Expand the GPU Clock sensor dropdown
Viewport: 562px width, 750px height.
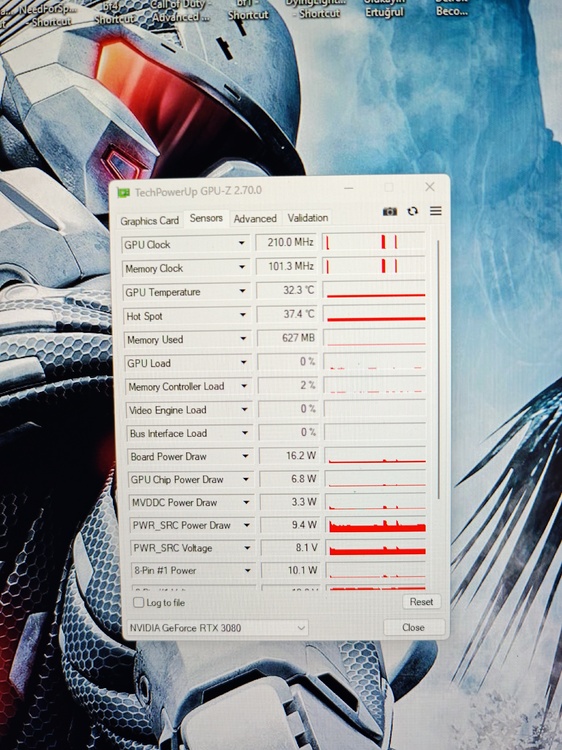tap(242, 243)
